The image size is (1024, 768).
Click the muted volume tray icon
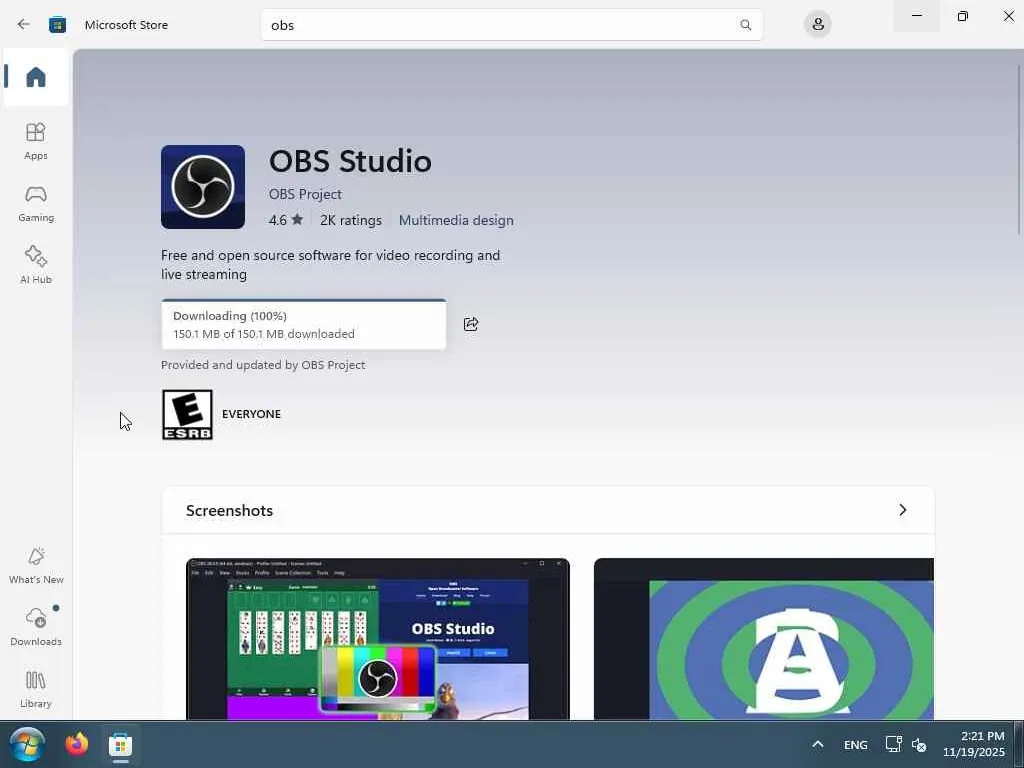click(x=920, y=744)
